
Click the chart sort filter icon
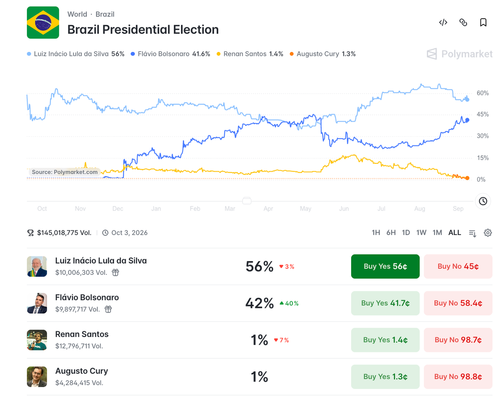pyautogui.click(x=472, y=233)
